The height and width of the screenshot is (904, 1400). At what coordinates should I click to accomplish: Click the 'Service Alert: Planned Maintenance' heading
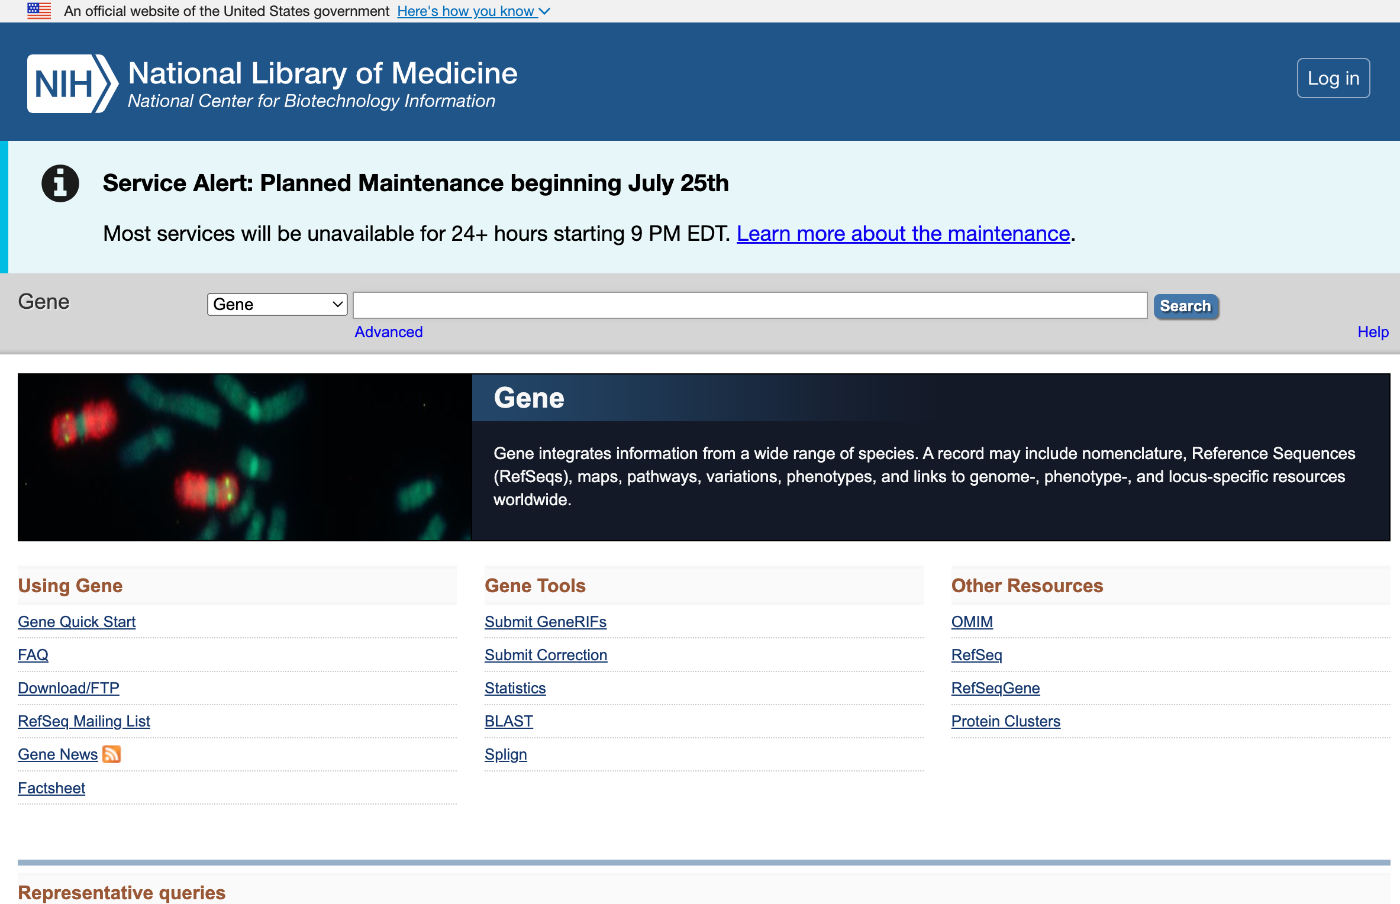click(416, 183)
